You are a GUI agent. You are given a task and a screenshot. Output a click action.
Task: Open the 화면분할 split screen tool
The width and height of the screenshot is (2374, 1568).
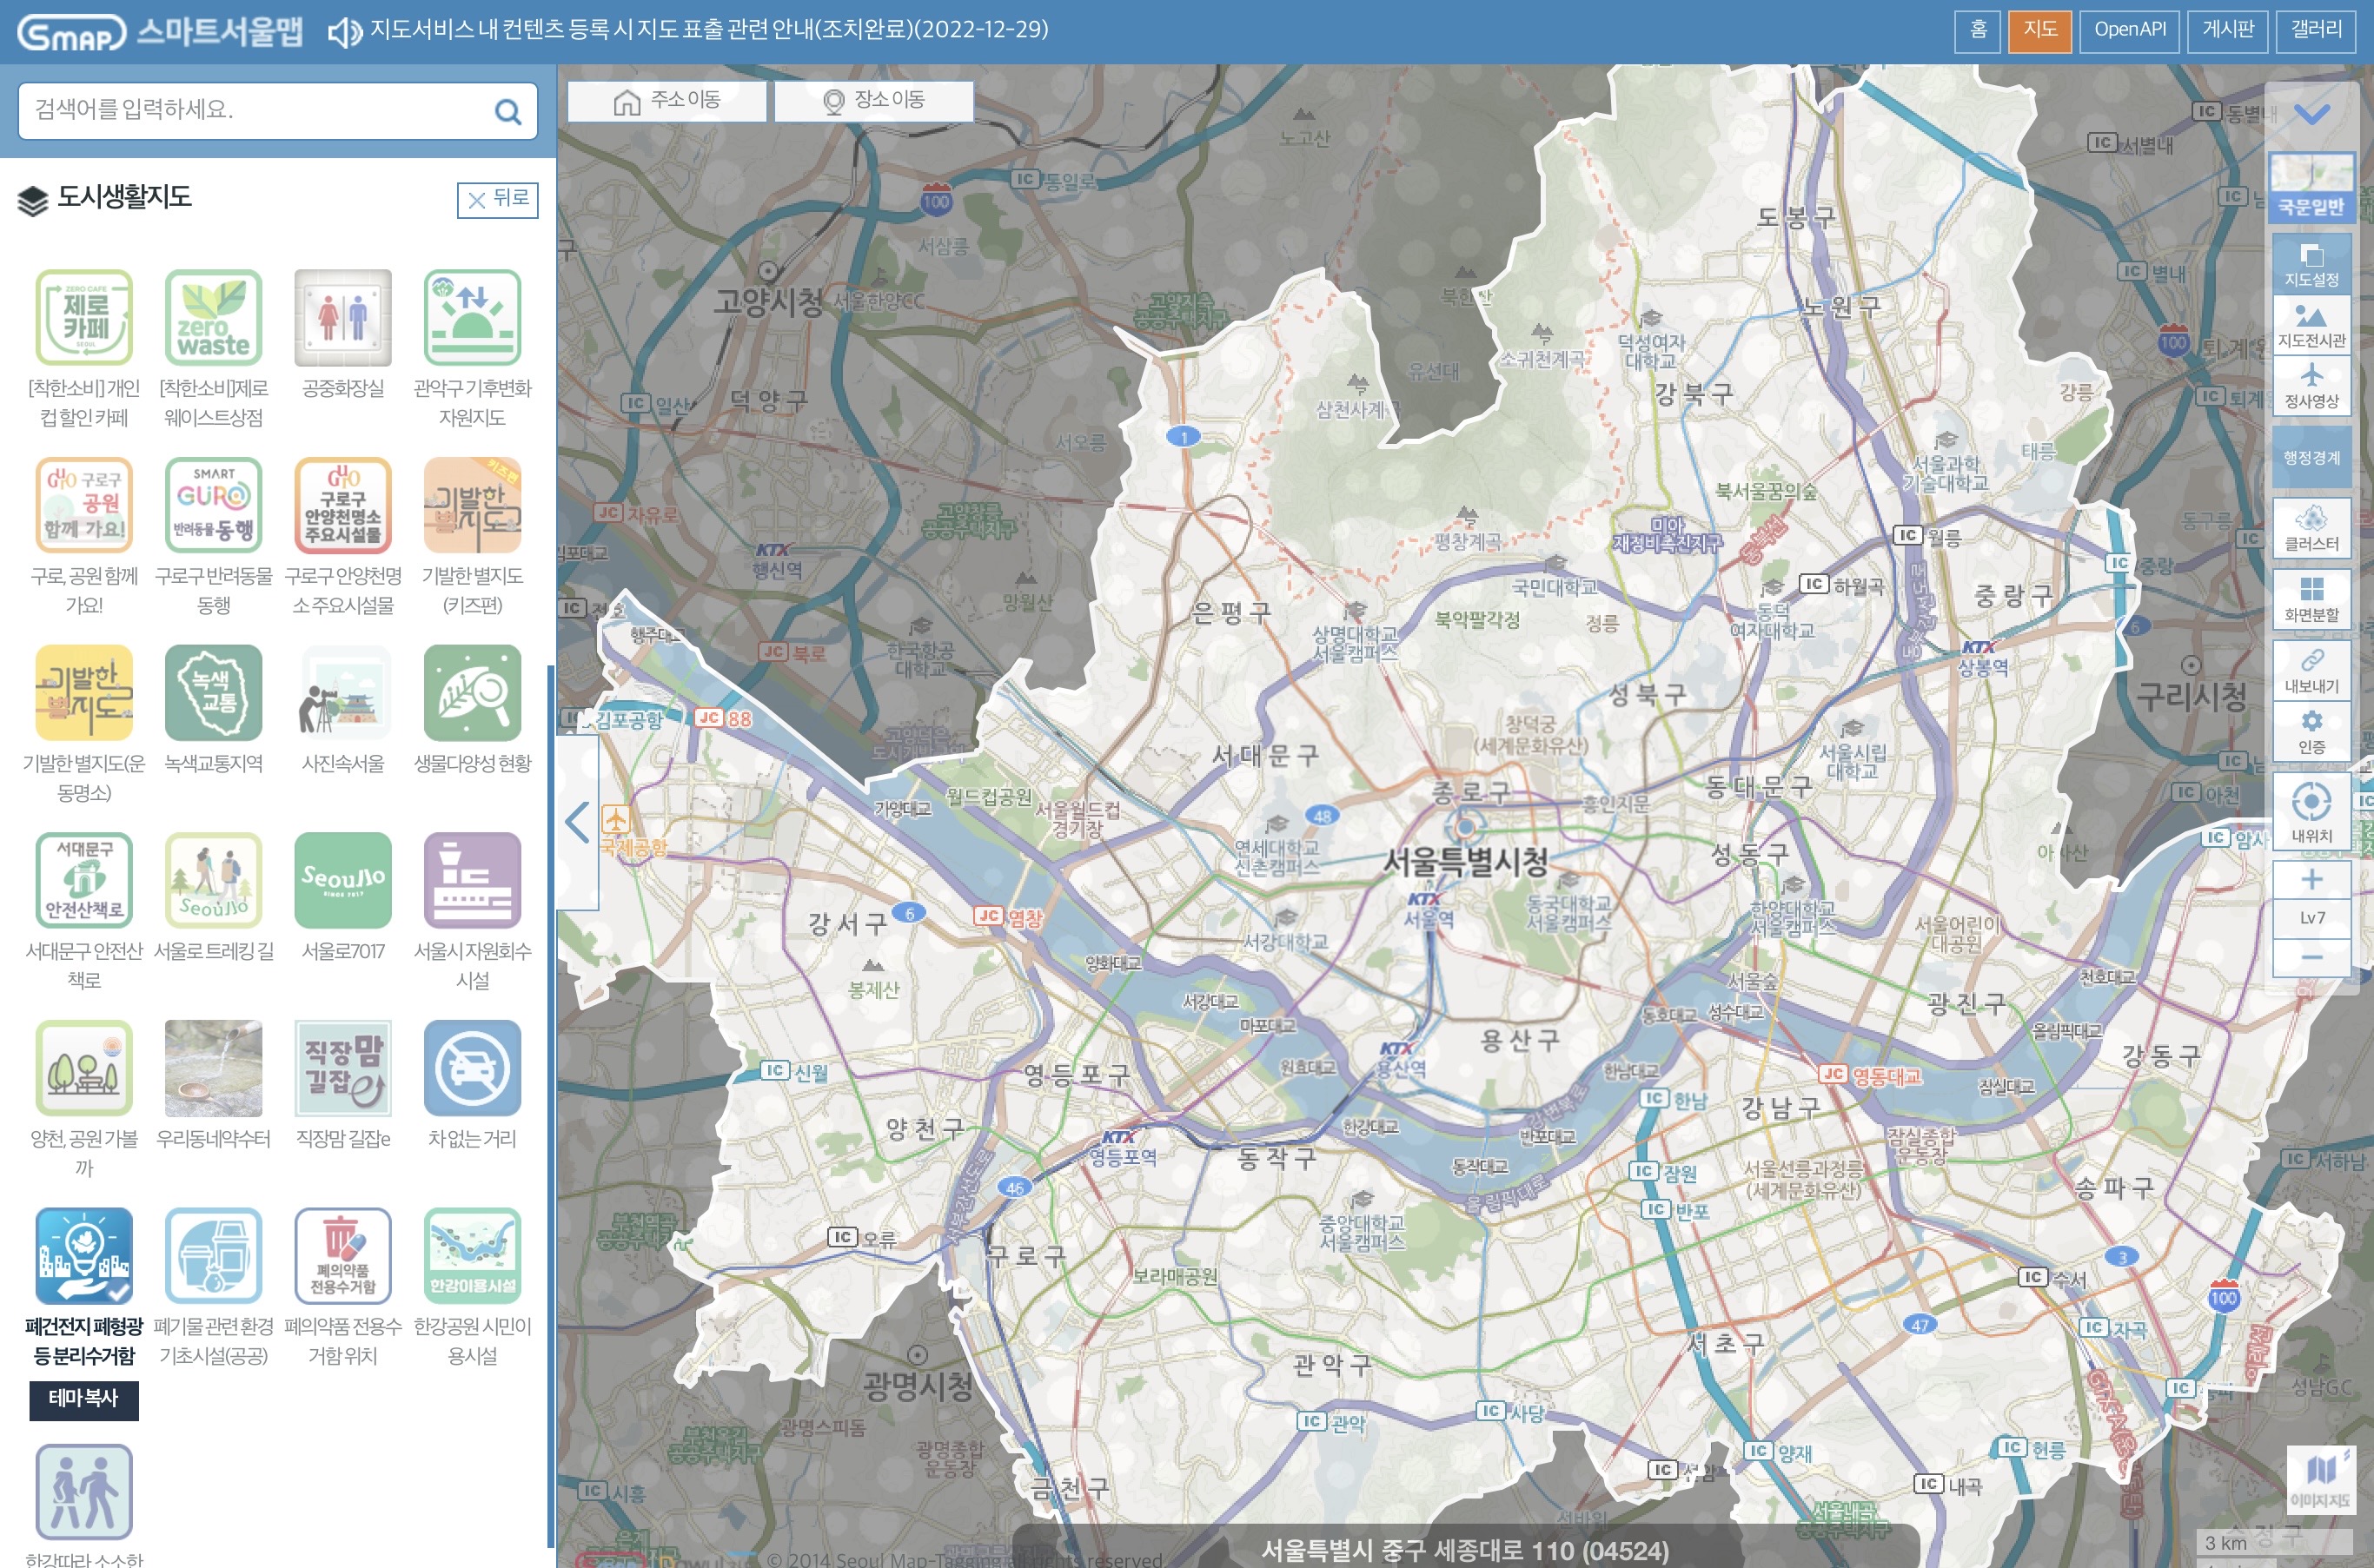2311,598
